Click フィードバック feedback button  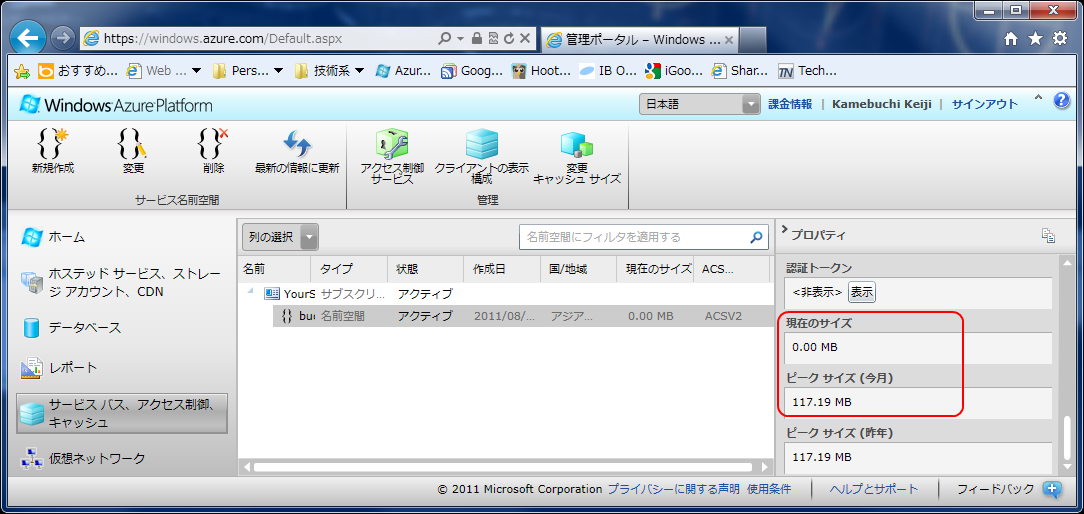click(1009, 490)
